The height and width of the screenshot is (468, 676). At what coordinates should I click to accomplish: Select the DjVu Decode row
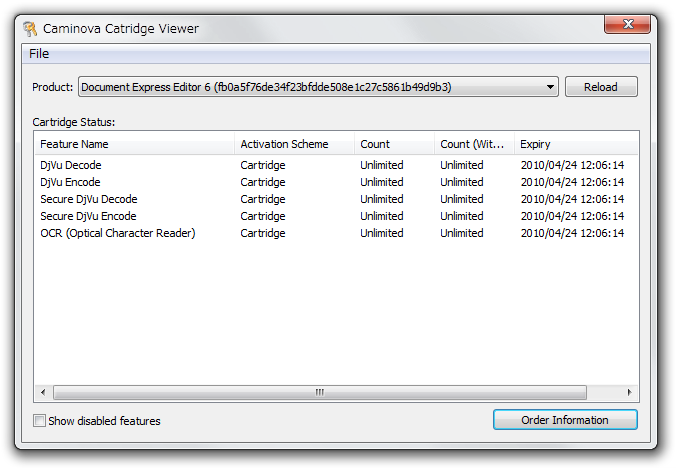pos(336,165)
